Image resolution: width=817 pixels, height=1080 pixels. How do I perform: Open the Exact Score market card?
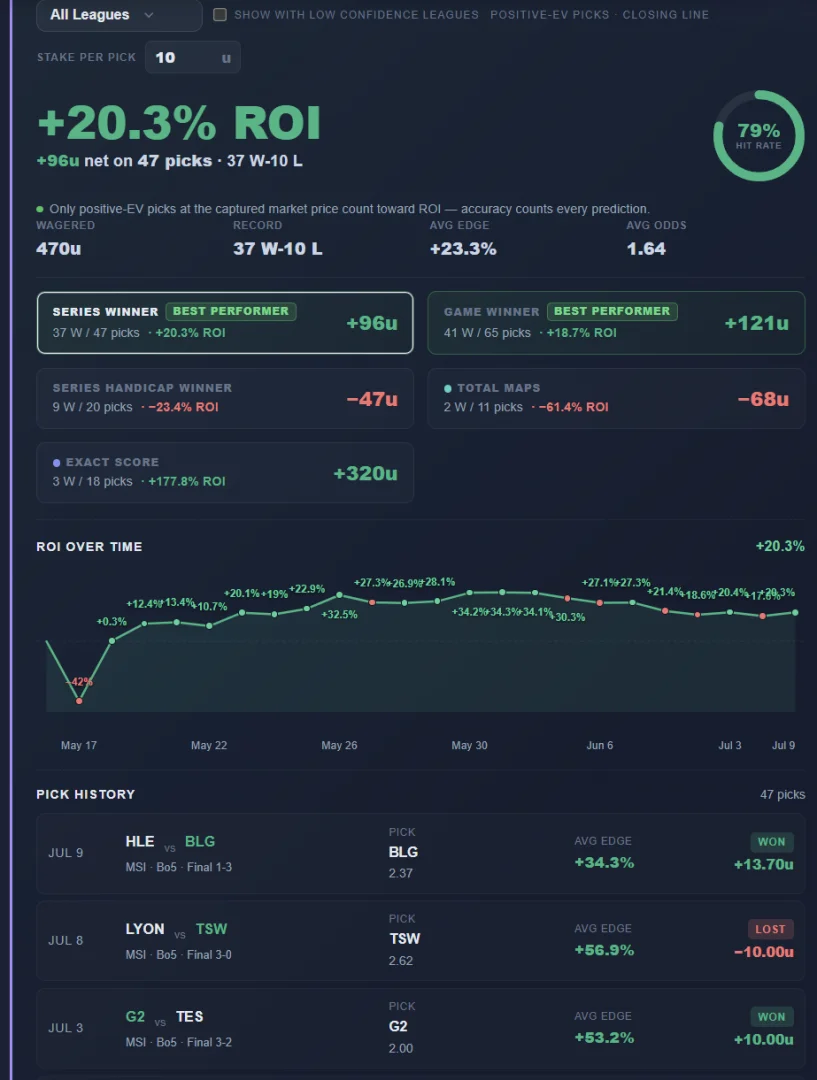click(x=225, y=472)
